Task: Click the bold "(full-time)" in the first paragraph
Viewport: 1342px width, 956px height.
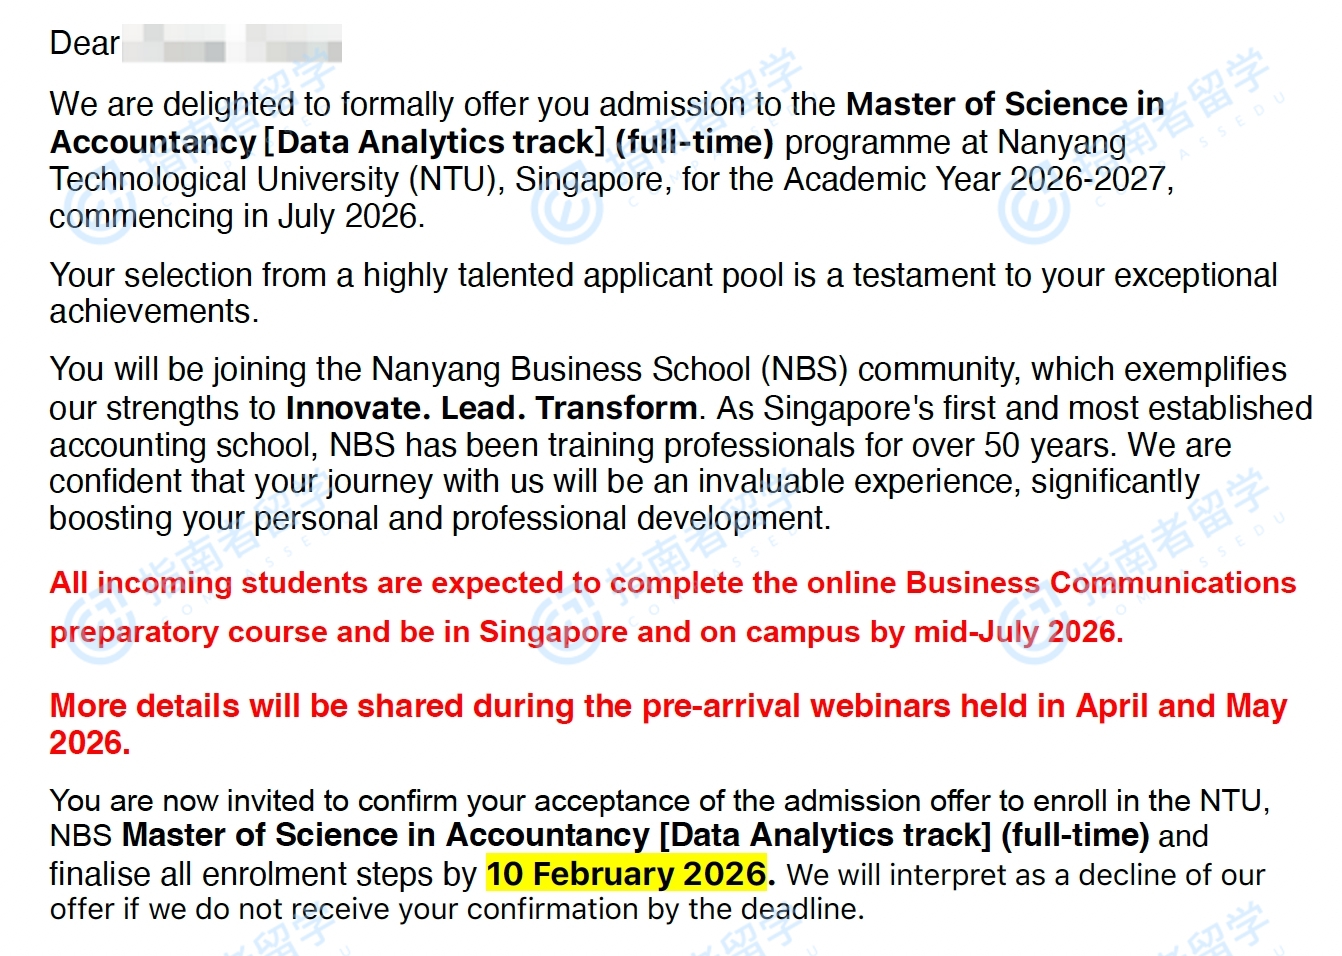Action: pyautogui.click(x=694, y=142)
